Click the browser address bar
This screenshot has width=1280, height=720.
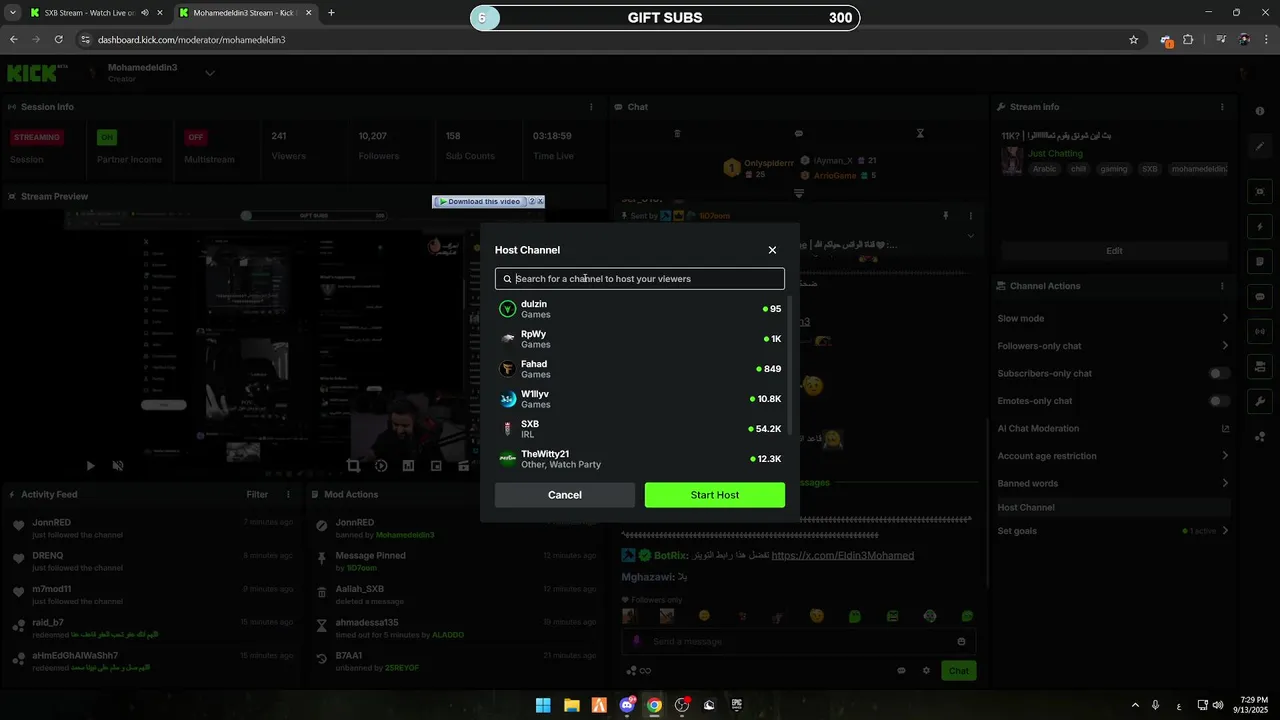[600, 40]
